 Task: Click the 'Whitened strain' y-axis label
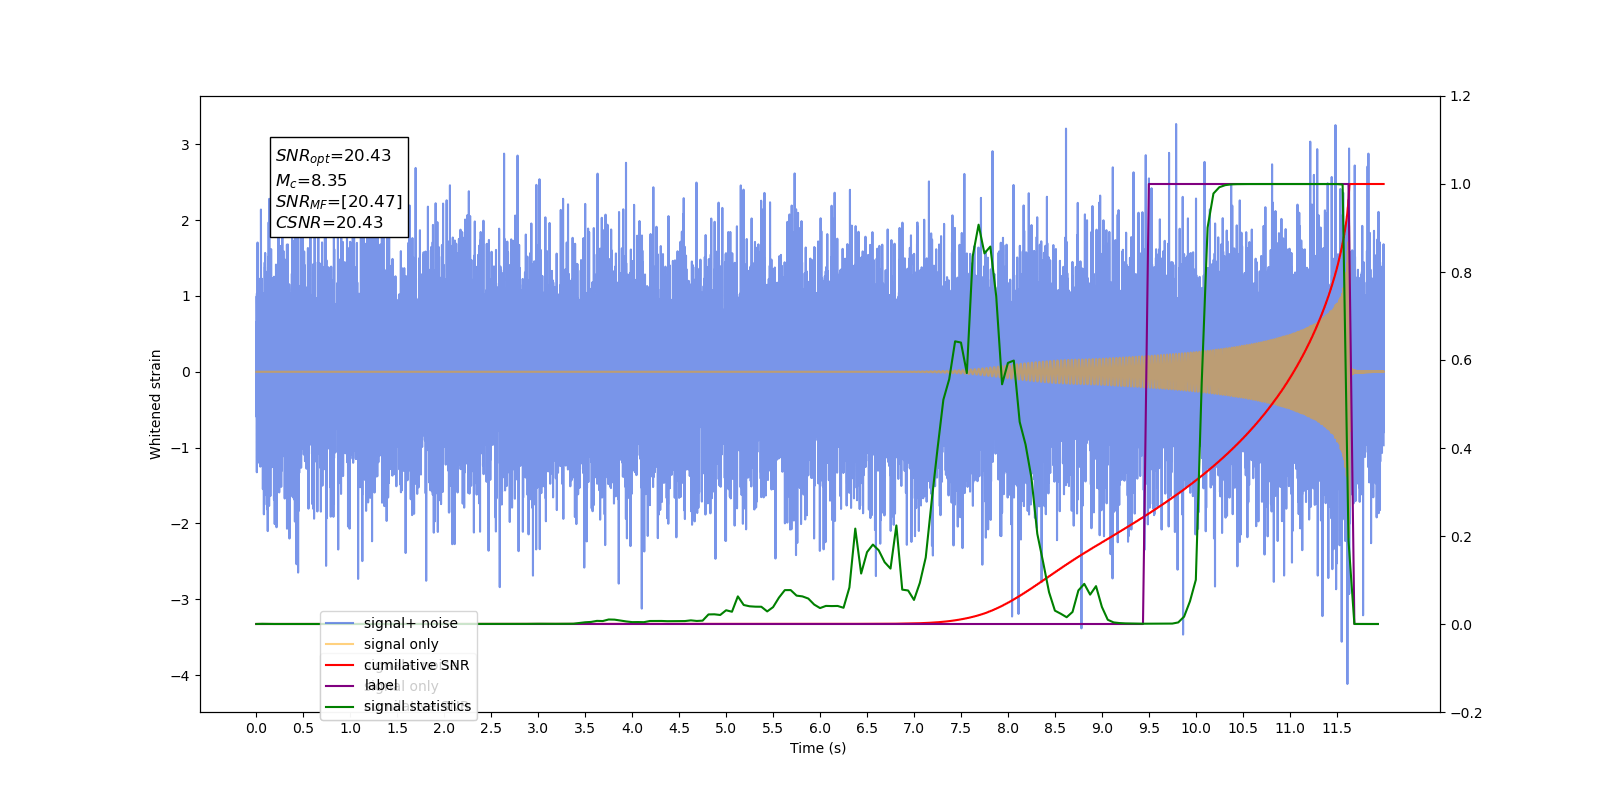pos(155,404)
